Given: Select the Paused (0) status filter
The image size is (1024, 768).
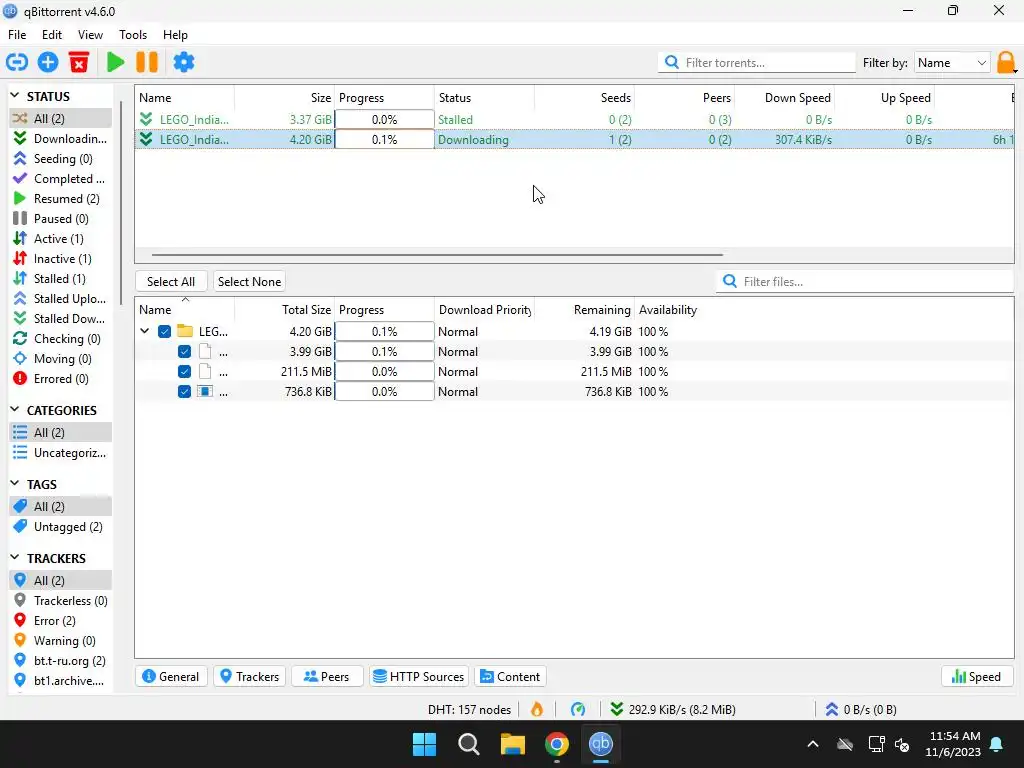Looking at the screenshot, I should click(60, 219).
